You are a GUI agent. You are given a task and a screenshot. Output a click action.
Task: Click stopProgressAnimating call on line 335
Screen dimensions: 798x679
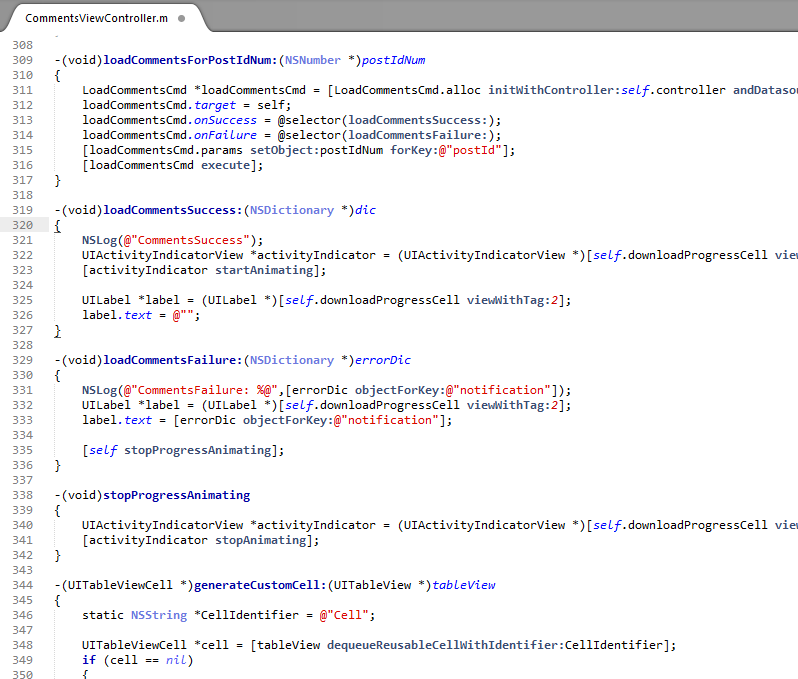197,450
